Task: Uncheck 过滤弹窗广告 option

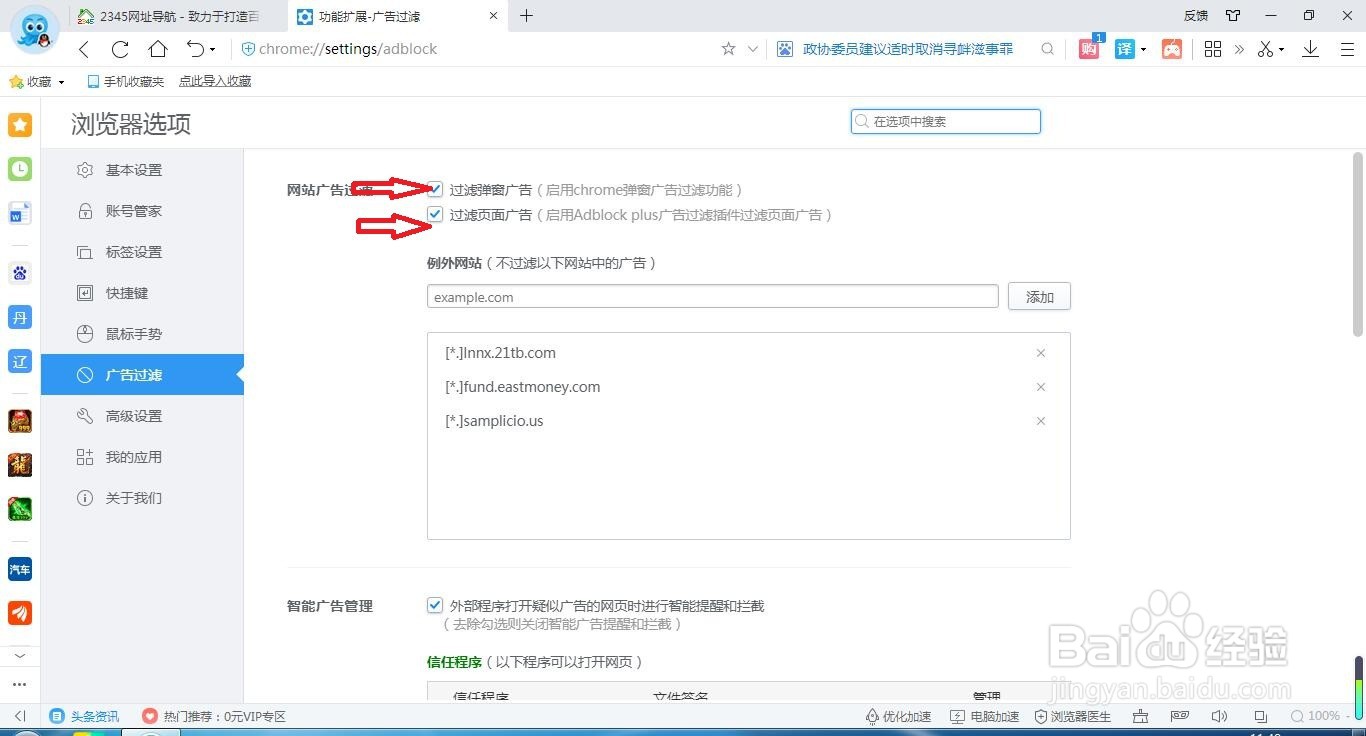Action: (435, 188)
